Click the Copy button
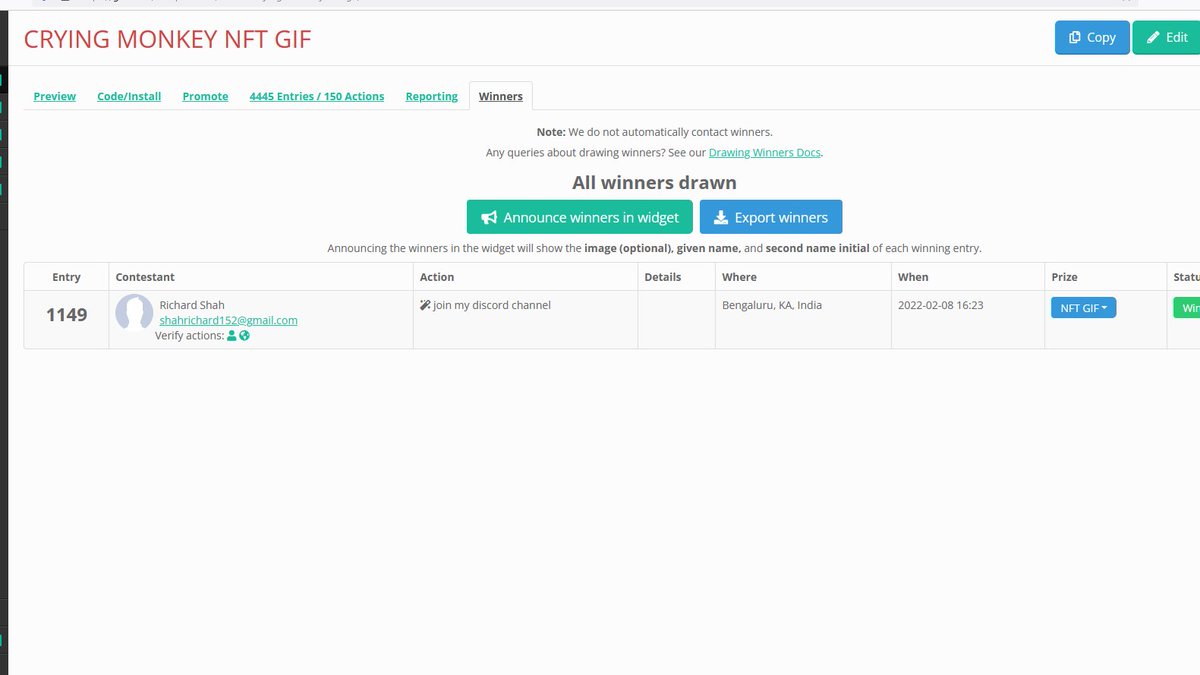The height and width of the screenshot is (675, 1200). tap(1092, 37)
